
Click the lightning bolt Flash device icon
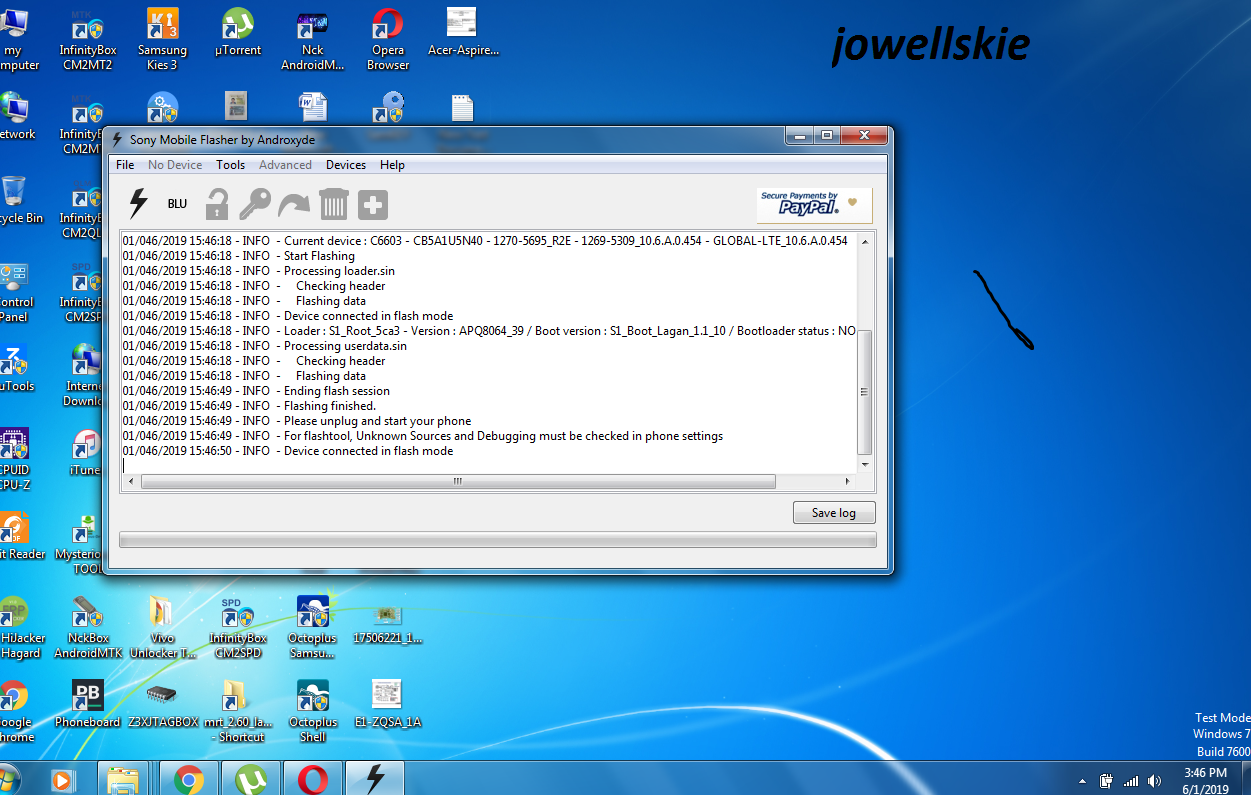138,204
